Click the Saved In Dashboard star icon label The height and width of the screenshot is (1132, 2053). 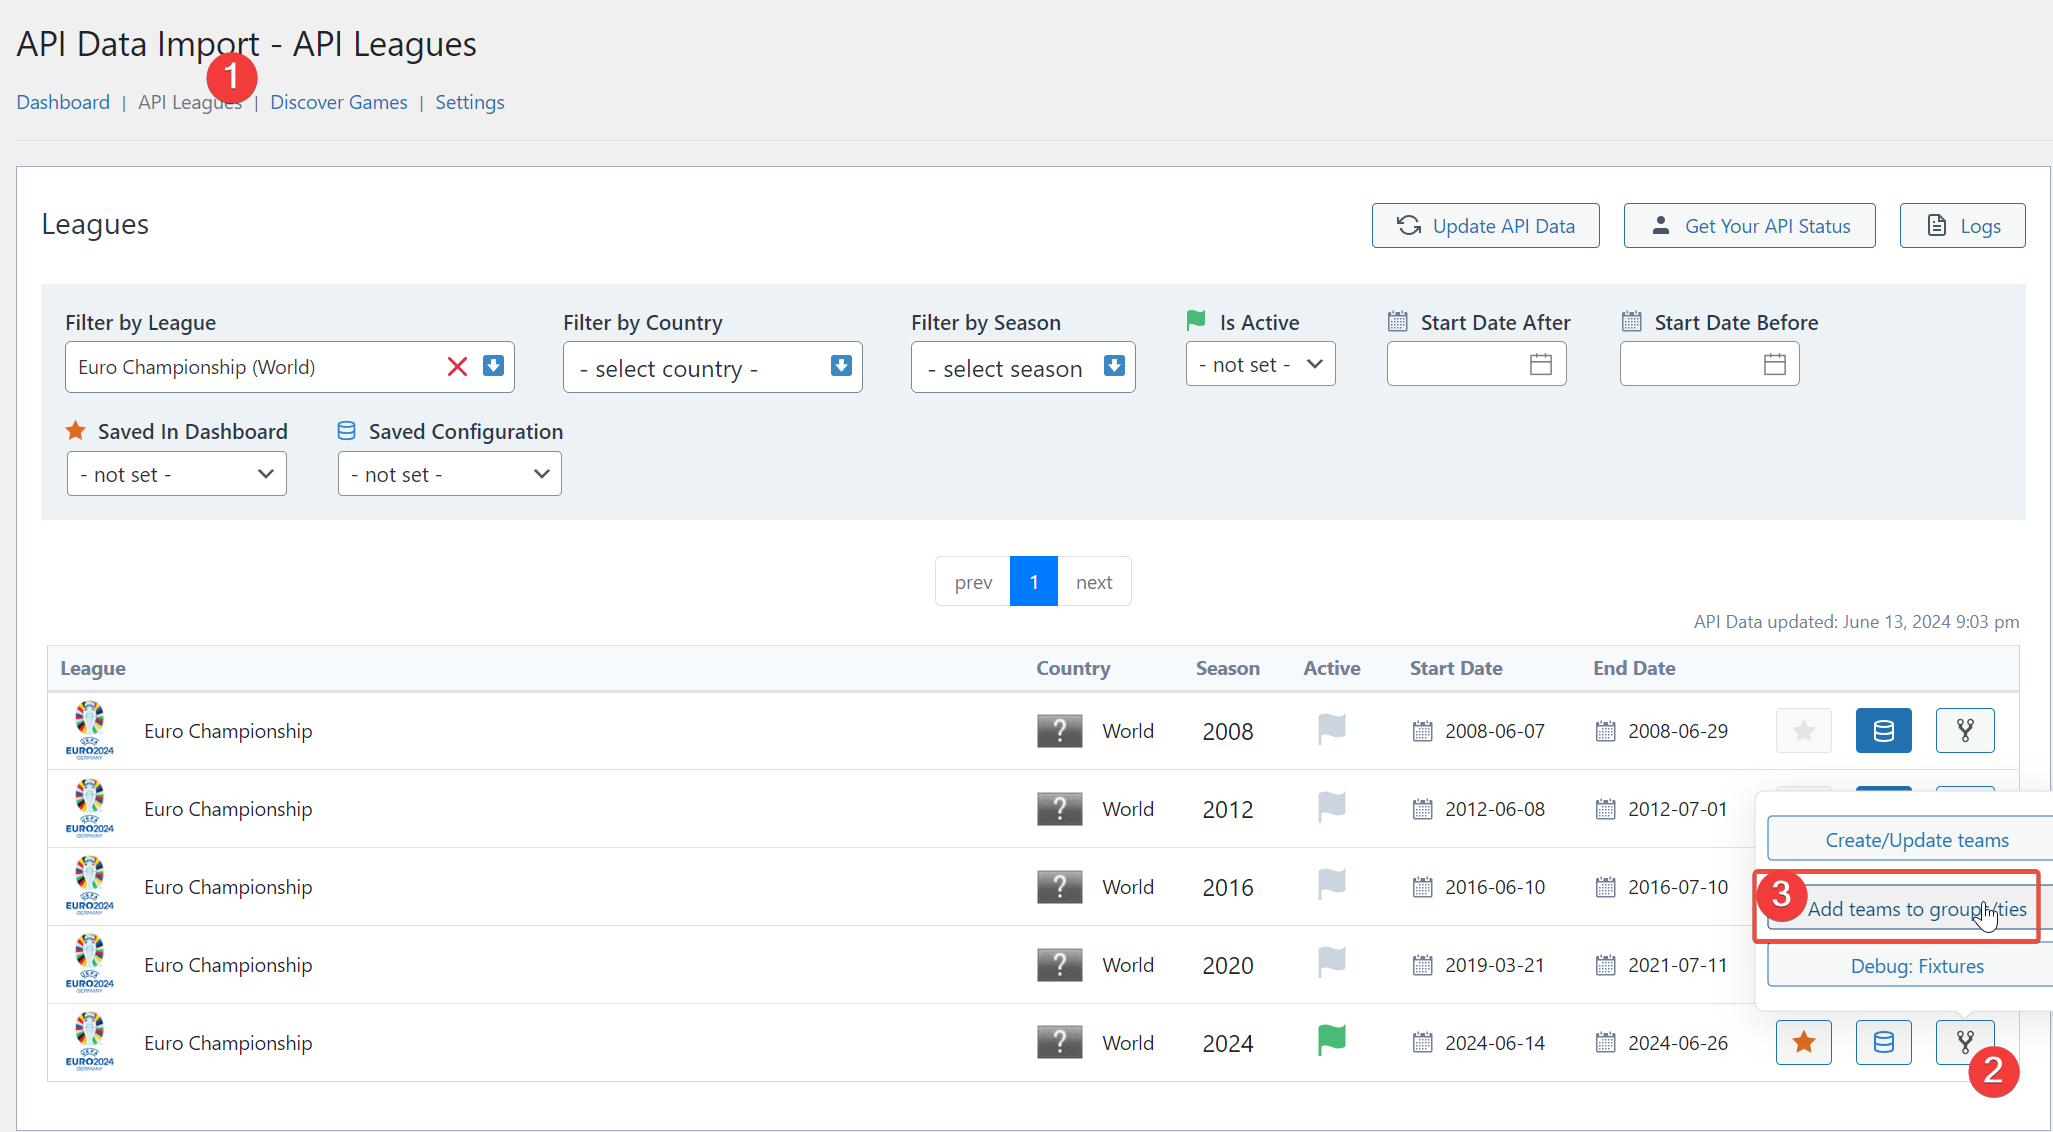click(x=75, y=430)
